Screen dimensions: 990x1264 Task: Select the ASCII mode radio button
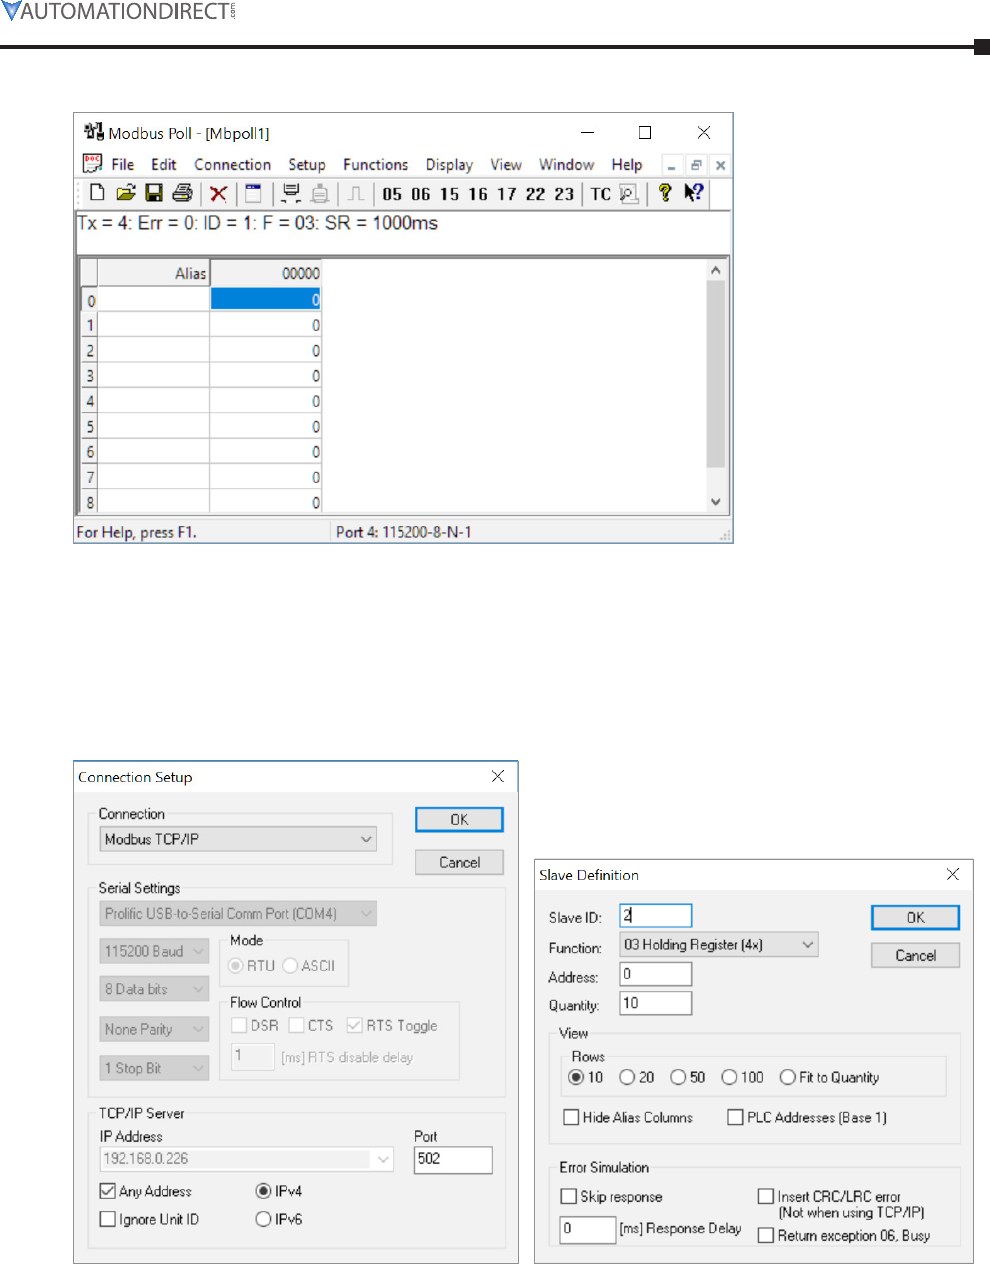click(x=290, y=965)
